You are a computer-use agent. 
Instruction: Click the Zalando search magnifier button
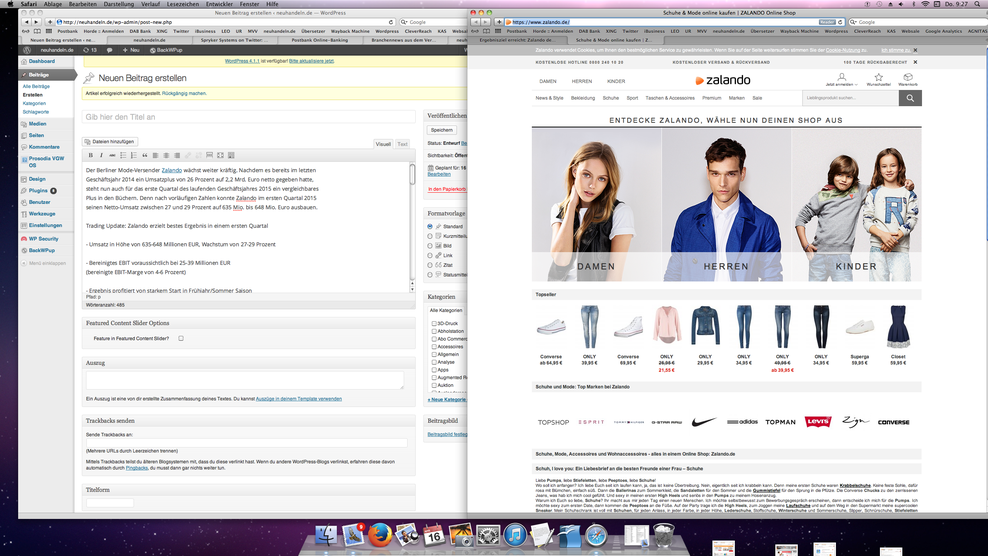910,98
